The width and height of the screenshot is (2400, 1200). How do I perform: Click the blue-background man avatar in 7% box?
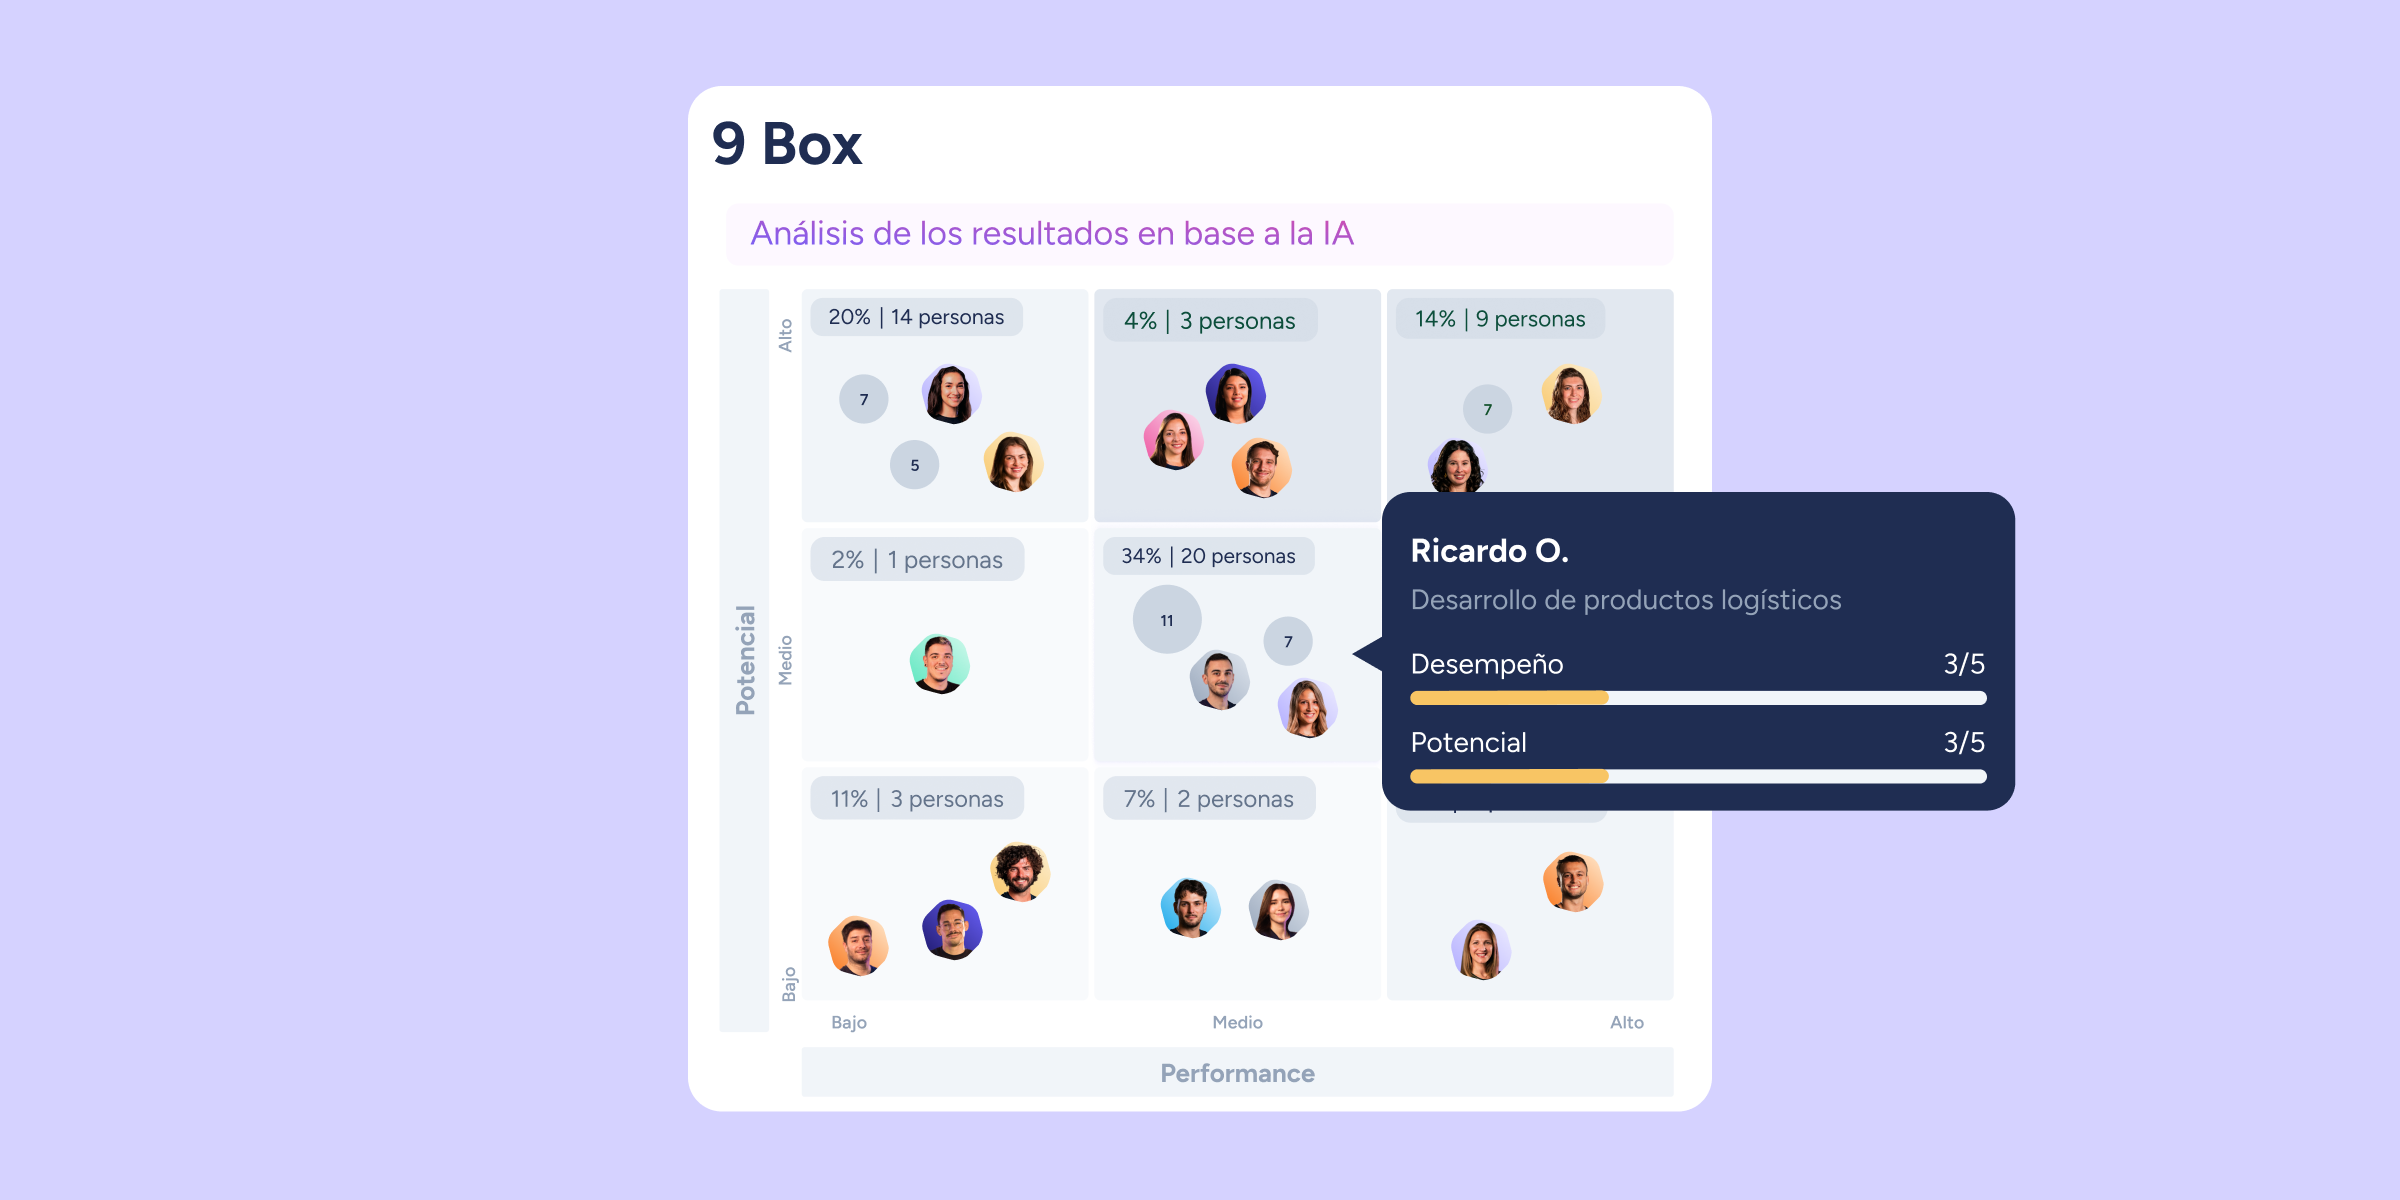click(x=1190, y=907)
